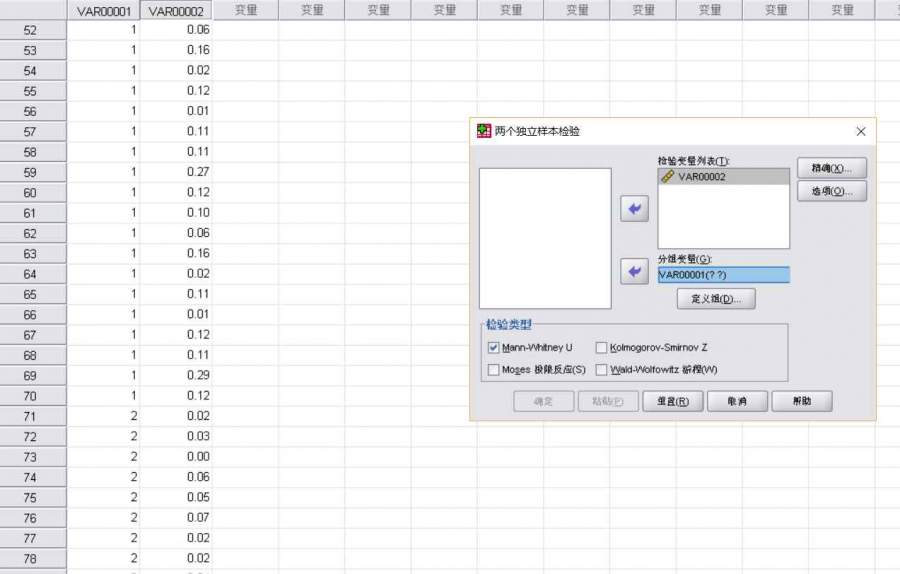Click the arrow button beside the grouping variable field
The width and height of the screenshot is (900, 574).
pyautogui.click(x=634, y=271)
